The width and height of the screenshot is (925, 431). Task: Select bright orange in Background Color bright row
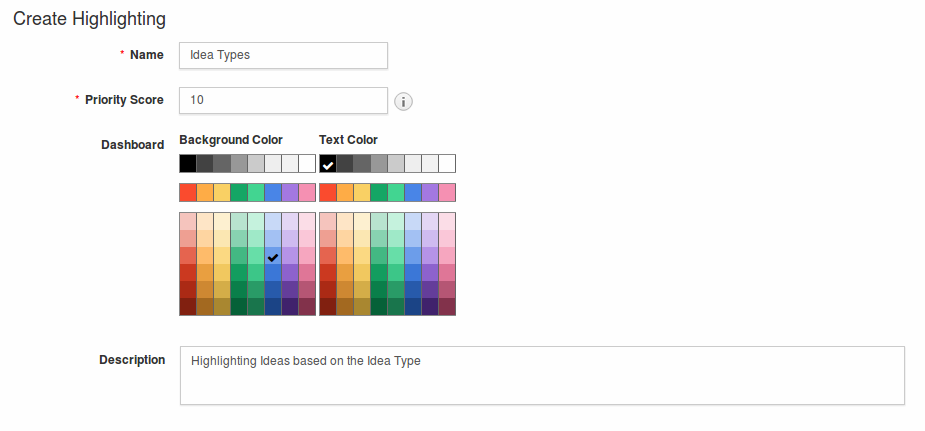pyautogui.click(x=205, y=192)
